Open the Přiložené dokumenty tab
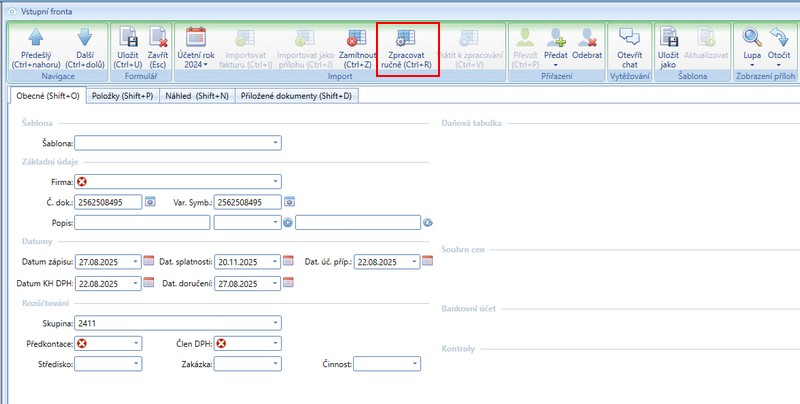 click(x=297, y=96)
